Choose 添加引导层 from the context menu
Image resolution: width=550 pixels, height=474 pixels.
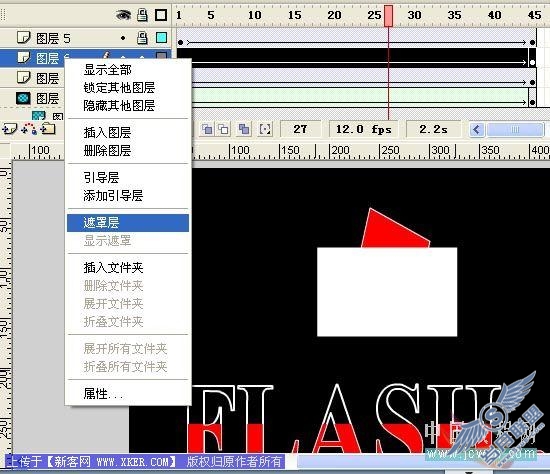[113, 195]
